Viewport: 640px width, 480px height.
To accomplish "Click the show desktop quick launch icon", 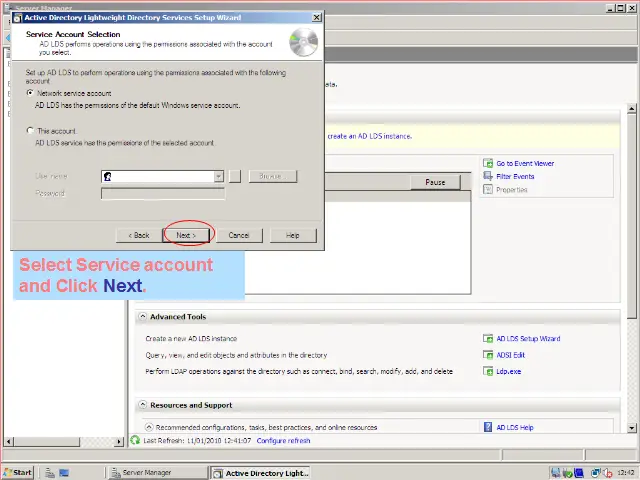I will pyautogui.click(x=64, y=473).
